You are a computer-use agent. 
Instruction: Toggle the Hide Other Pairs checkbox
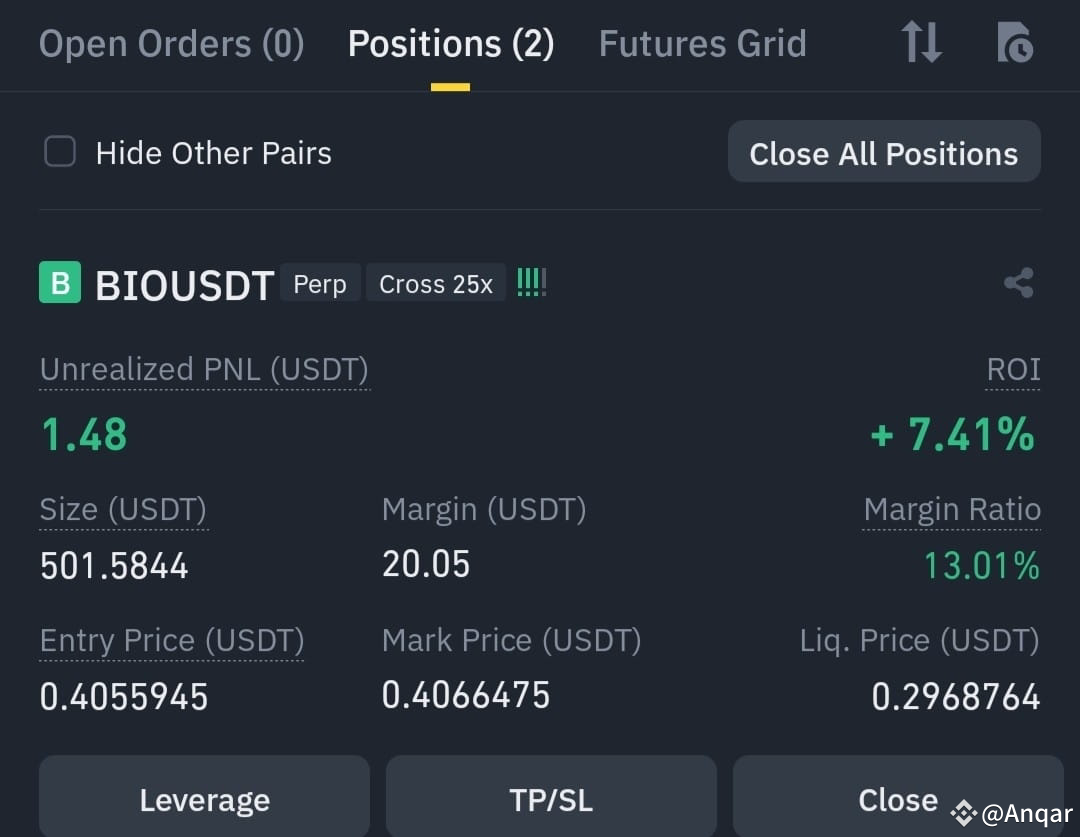[x=60, y=152]
